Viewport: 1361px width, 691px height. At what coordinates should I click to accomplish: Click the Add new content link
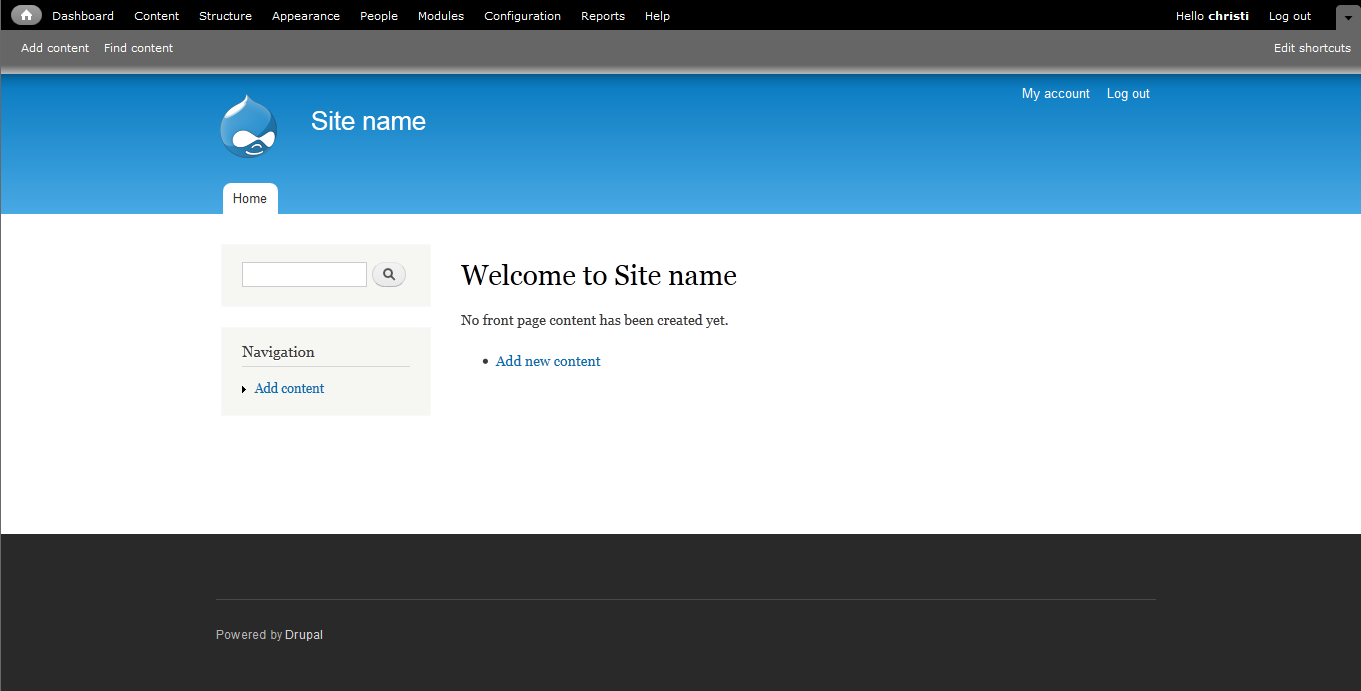coord(548,361)
